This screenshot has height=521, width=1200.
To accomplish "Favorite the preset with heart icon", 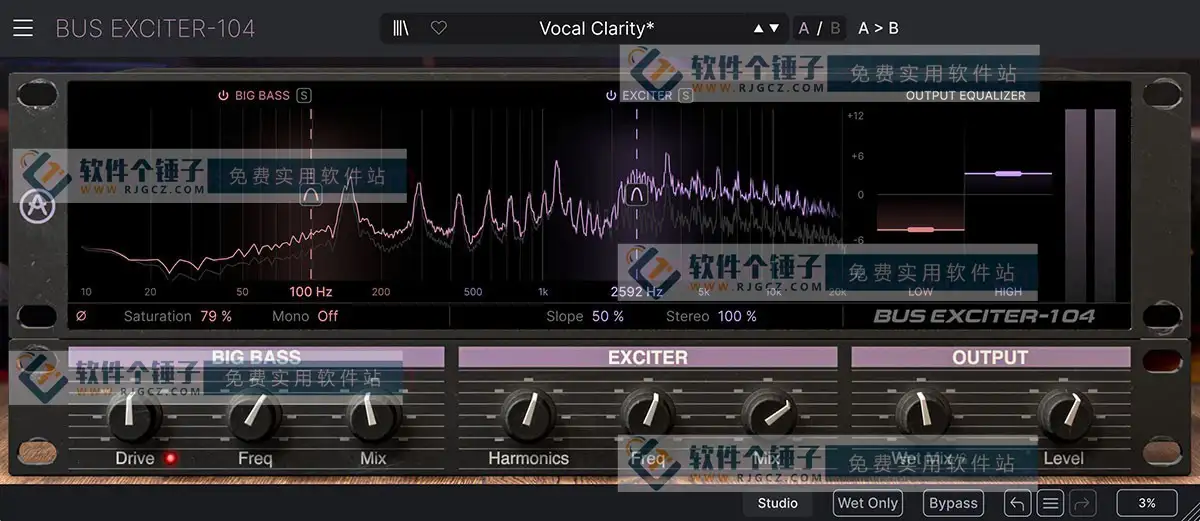I will [x=438, y=28].
